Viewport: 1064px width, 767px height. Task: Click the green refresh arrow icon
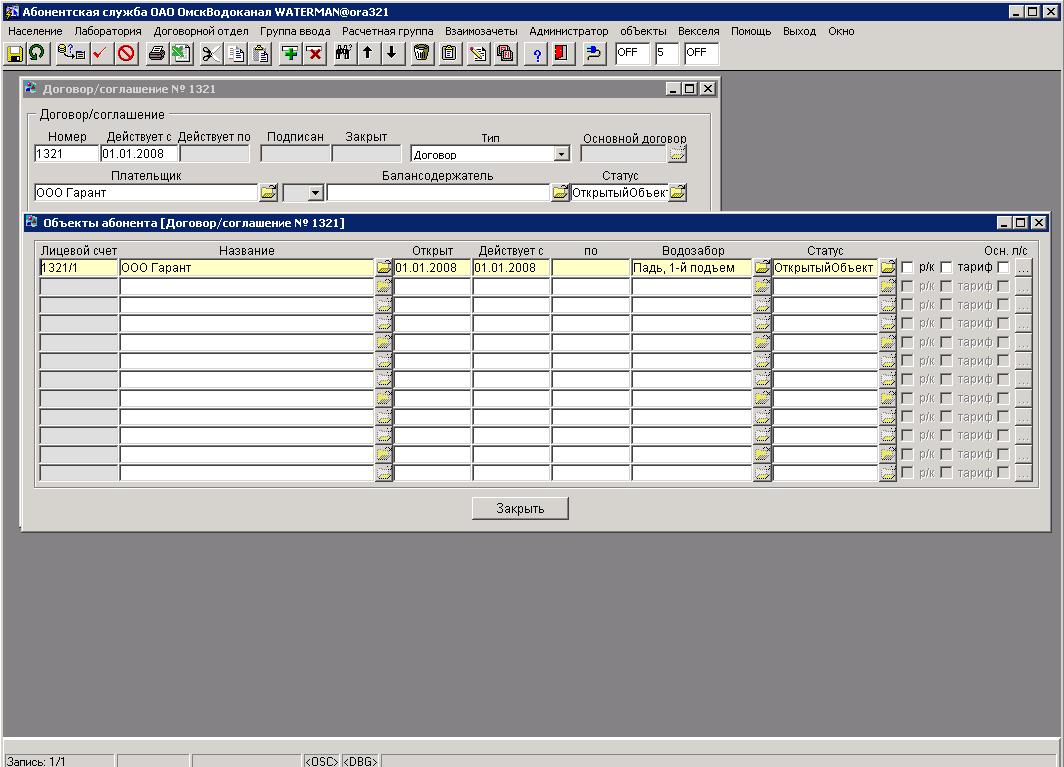pyautogui.click(x=36, y=53)
